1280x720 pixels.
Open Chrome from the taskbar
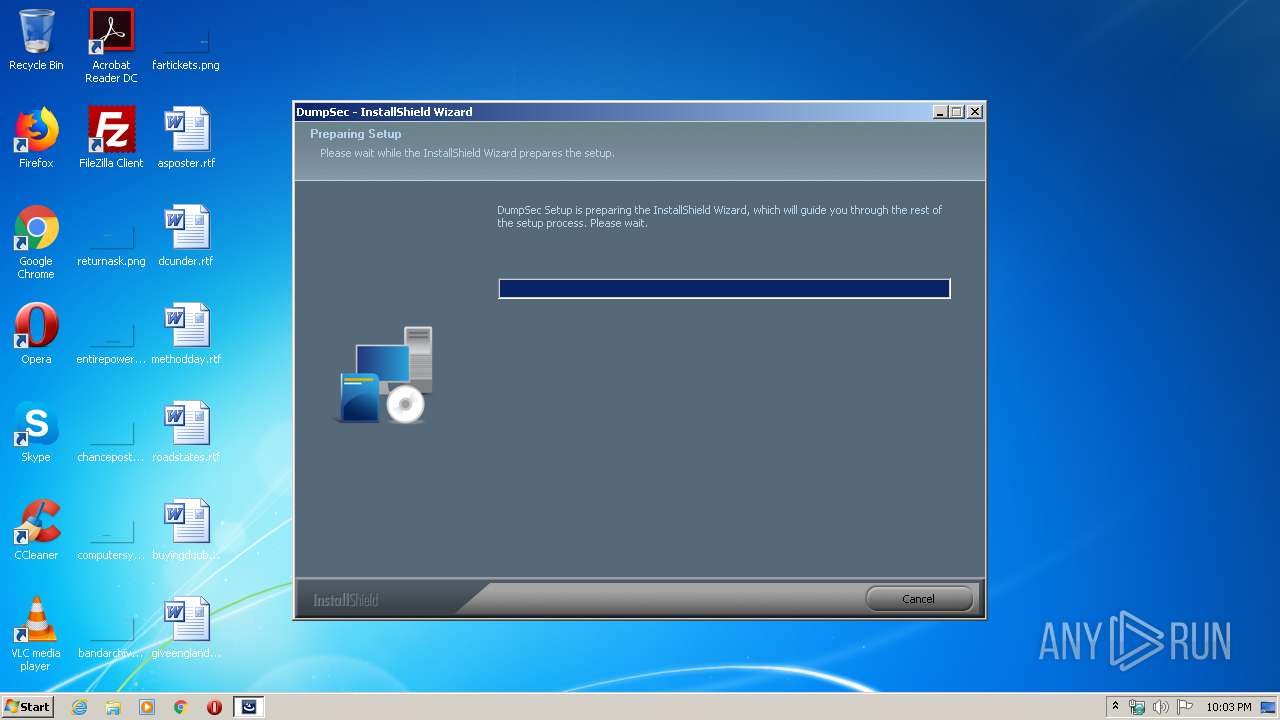[x=181, y=707]
